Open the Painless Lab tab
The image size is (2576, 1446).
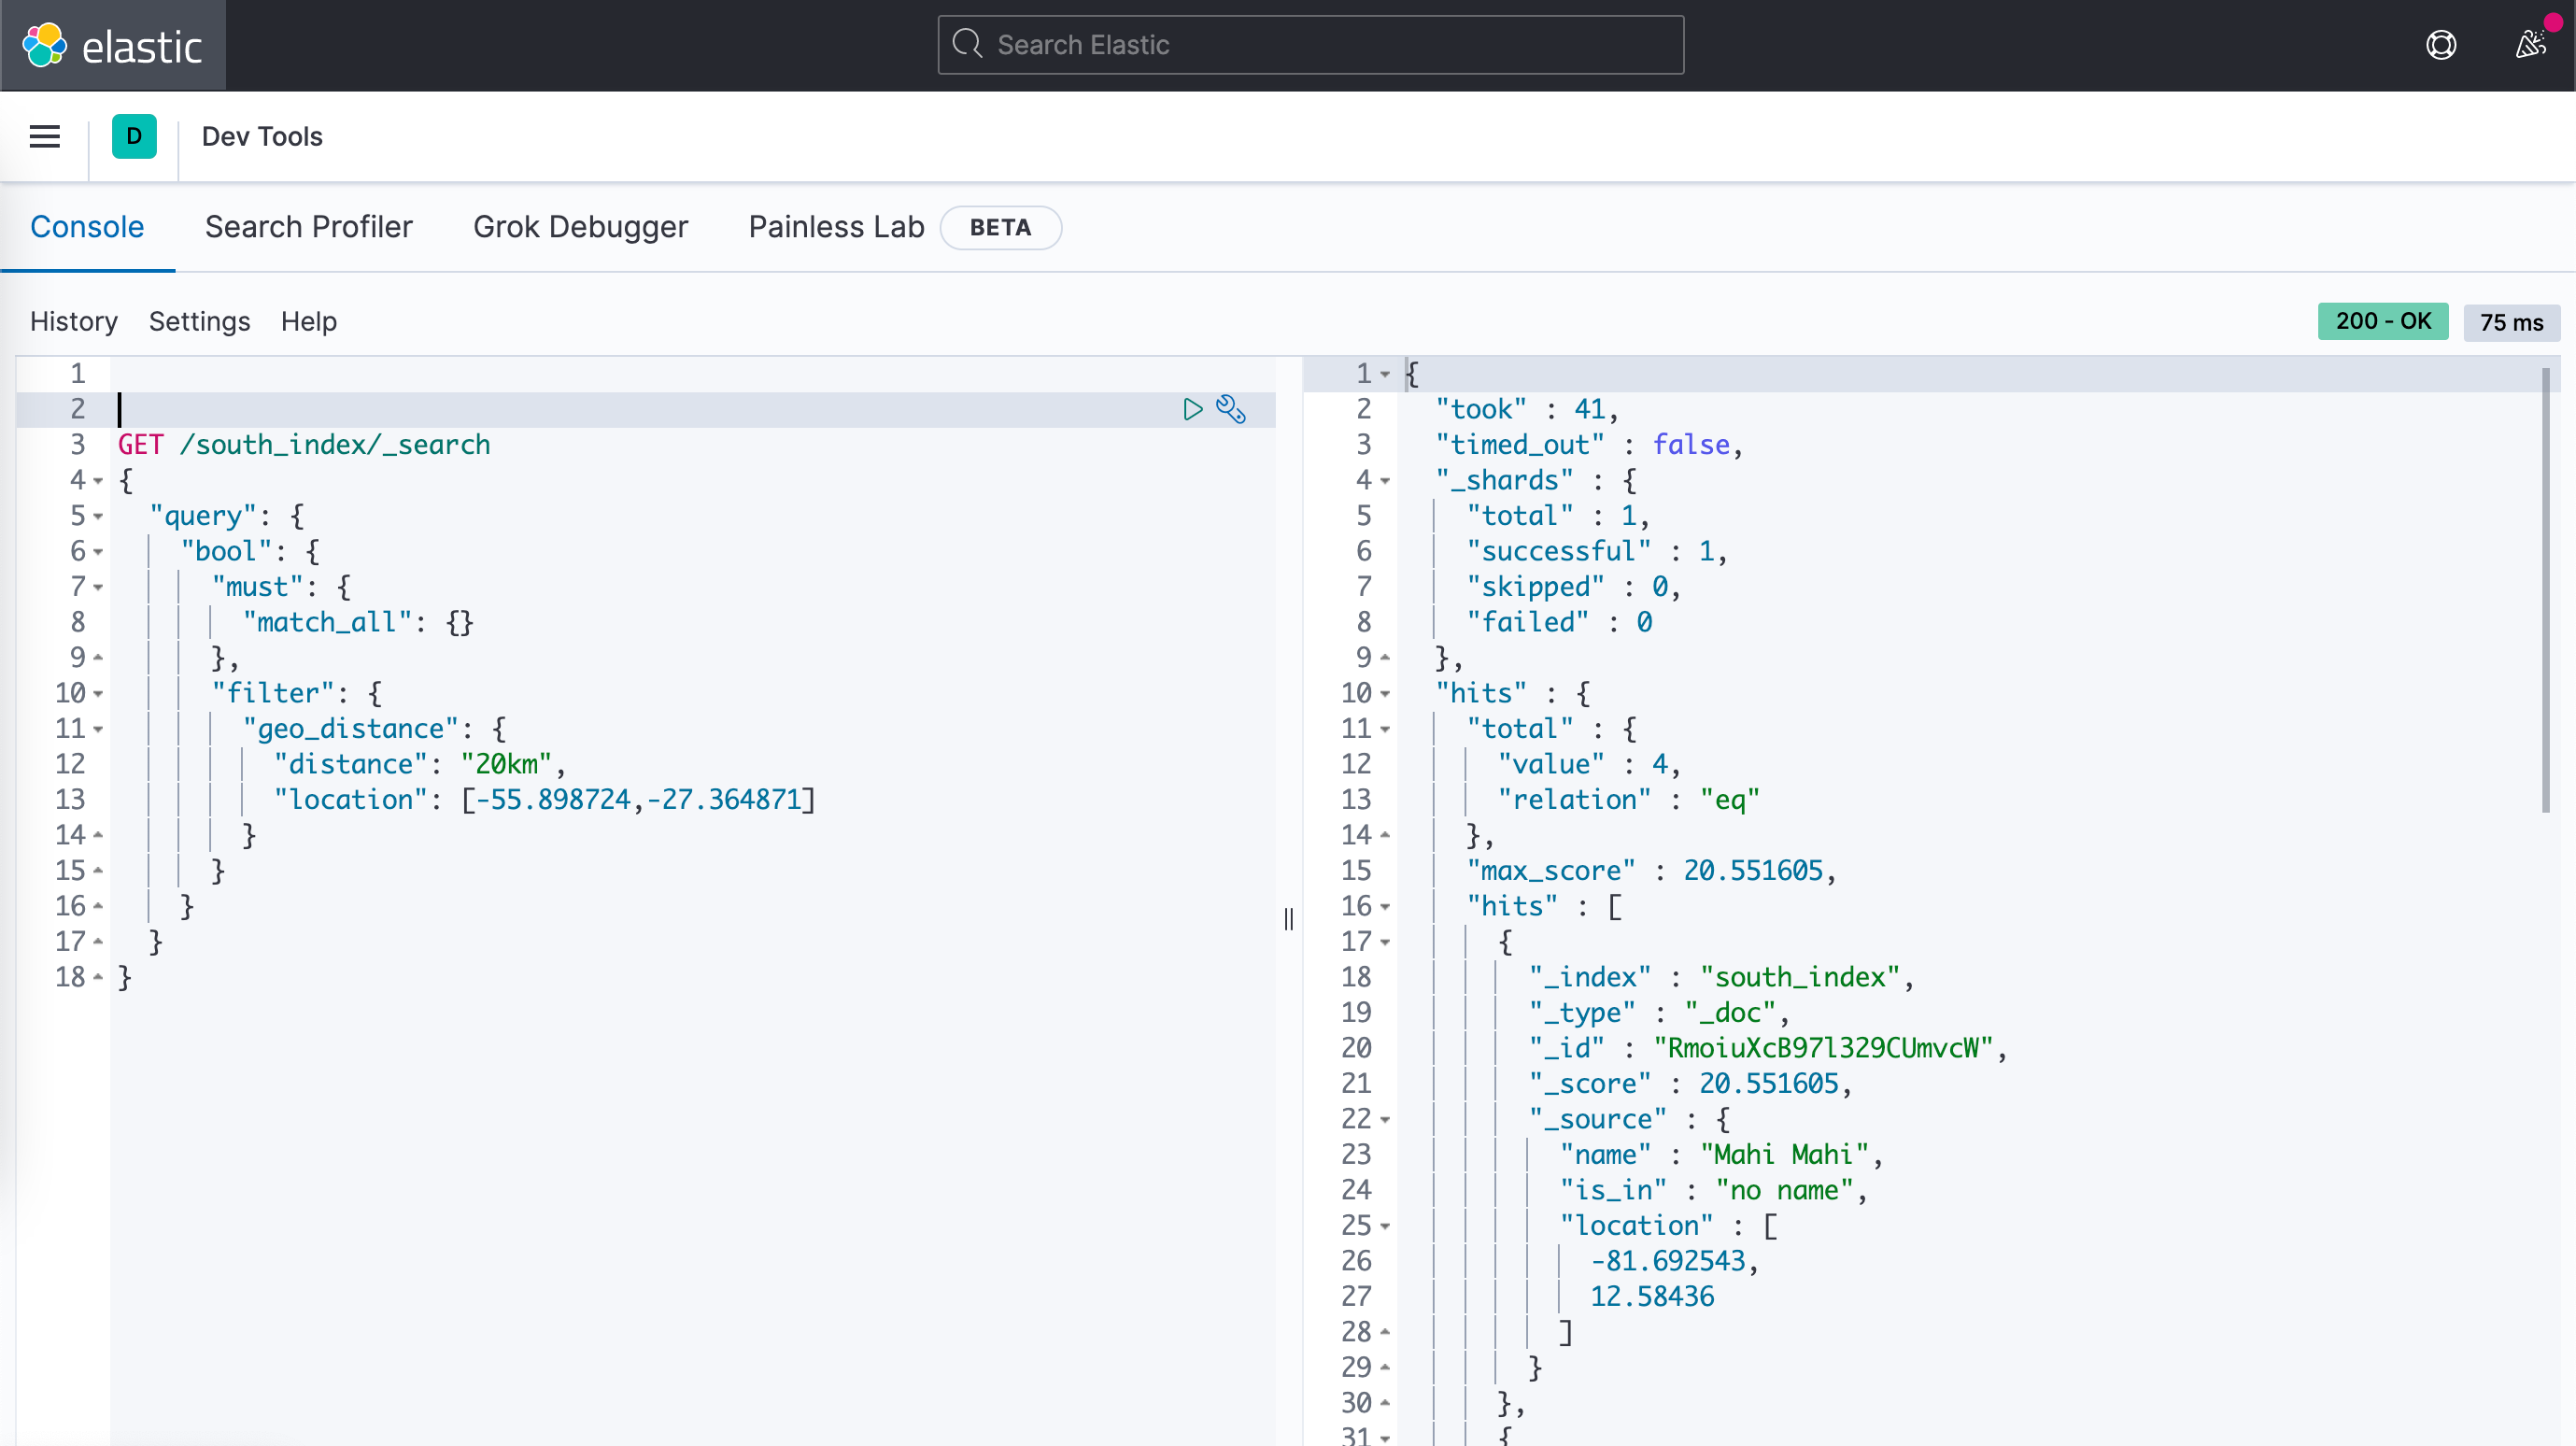[x=836, y=227]
